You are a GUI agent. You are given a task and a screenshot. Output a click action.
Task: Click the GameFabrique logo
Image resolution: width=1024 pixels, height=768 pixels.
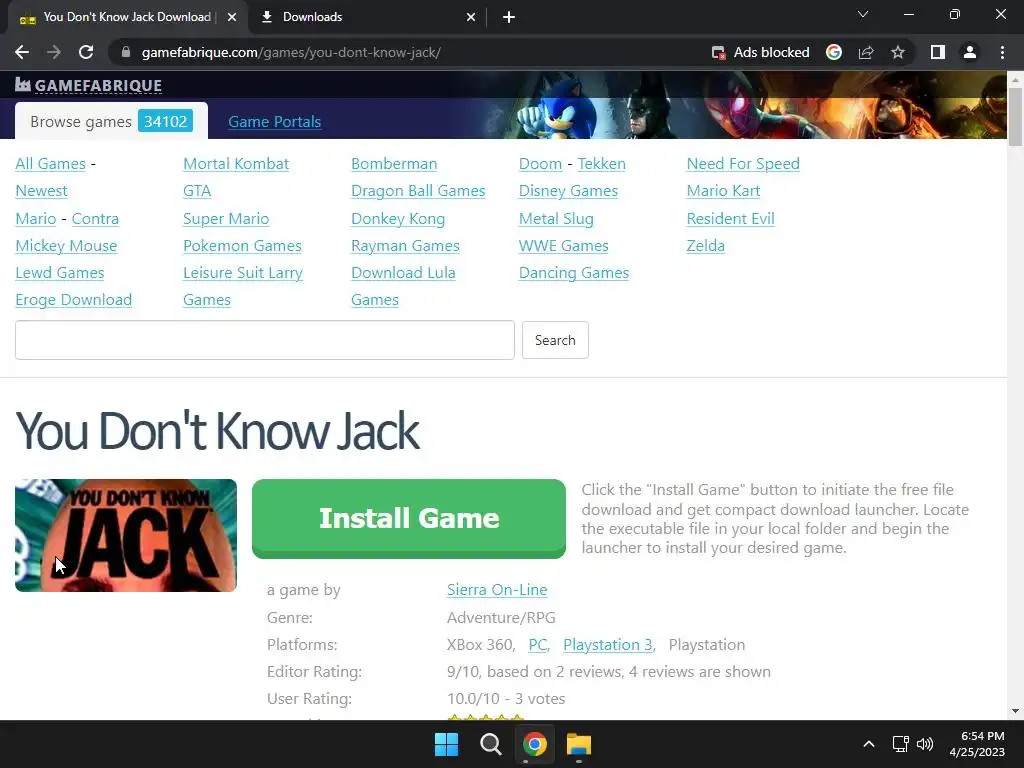click(89, 85)
